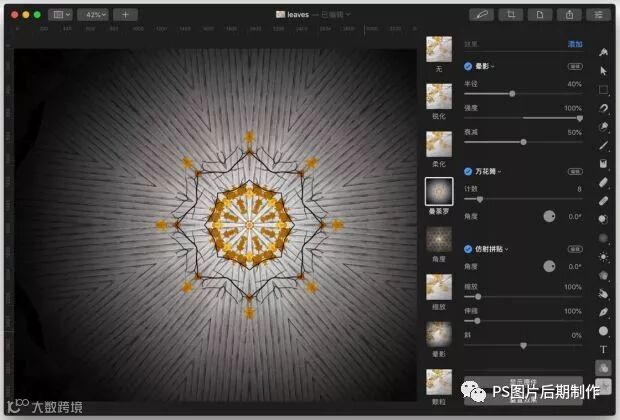Click the 显示原件 button
This screenshot has height=420, width=620.
coord(523,382)
